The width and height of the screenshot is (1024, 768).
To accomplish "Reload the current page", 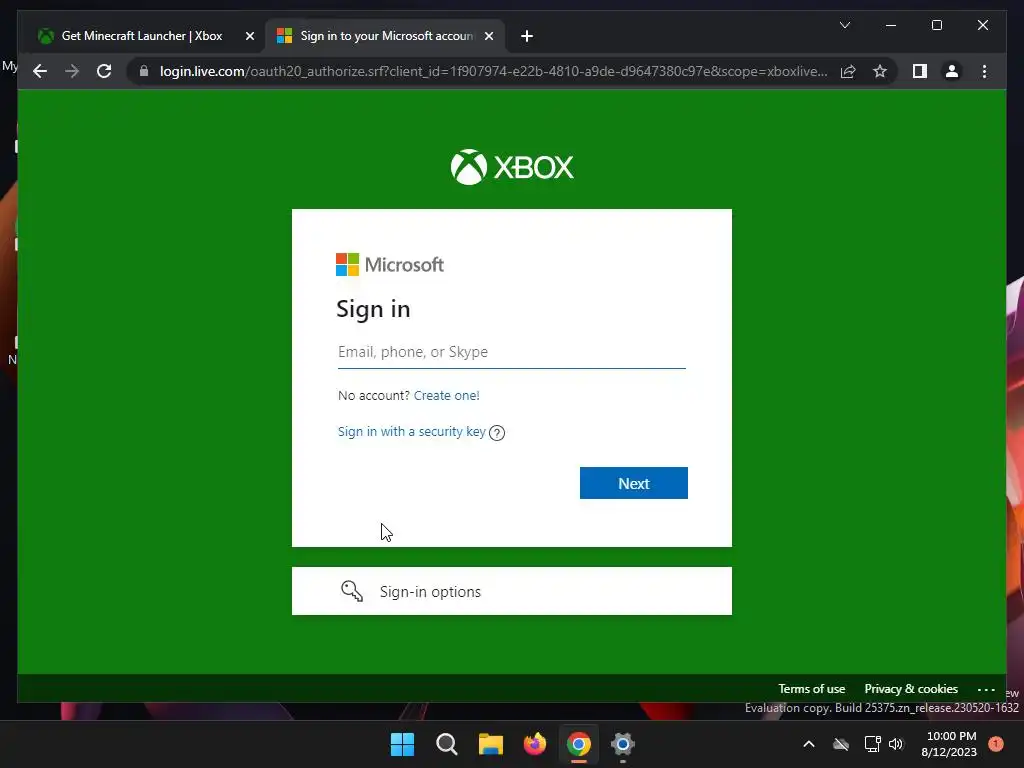I will 104,71.
